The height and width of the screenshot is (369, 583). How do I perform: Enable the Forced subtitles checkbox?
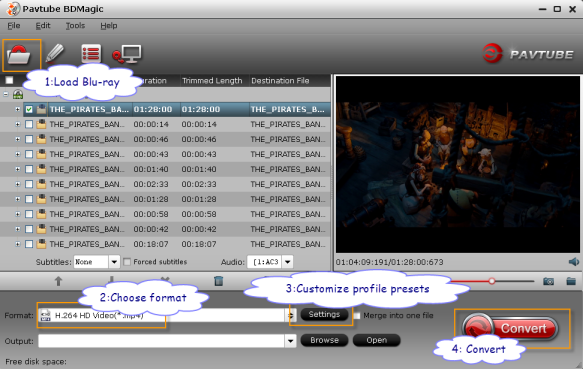127,262
